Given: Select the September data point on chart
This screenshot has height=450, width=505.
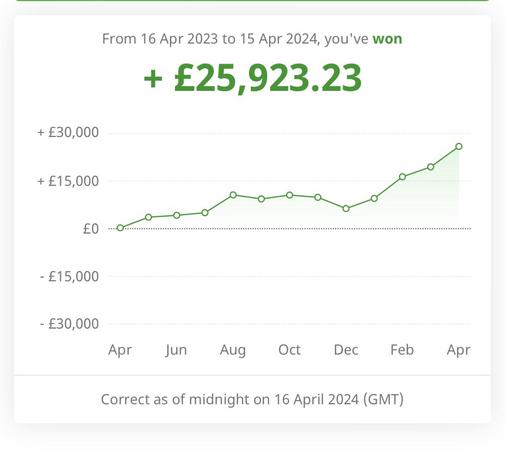Looking at the screenshot, I should point(261,199).
